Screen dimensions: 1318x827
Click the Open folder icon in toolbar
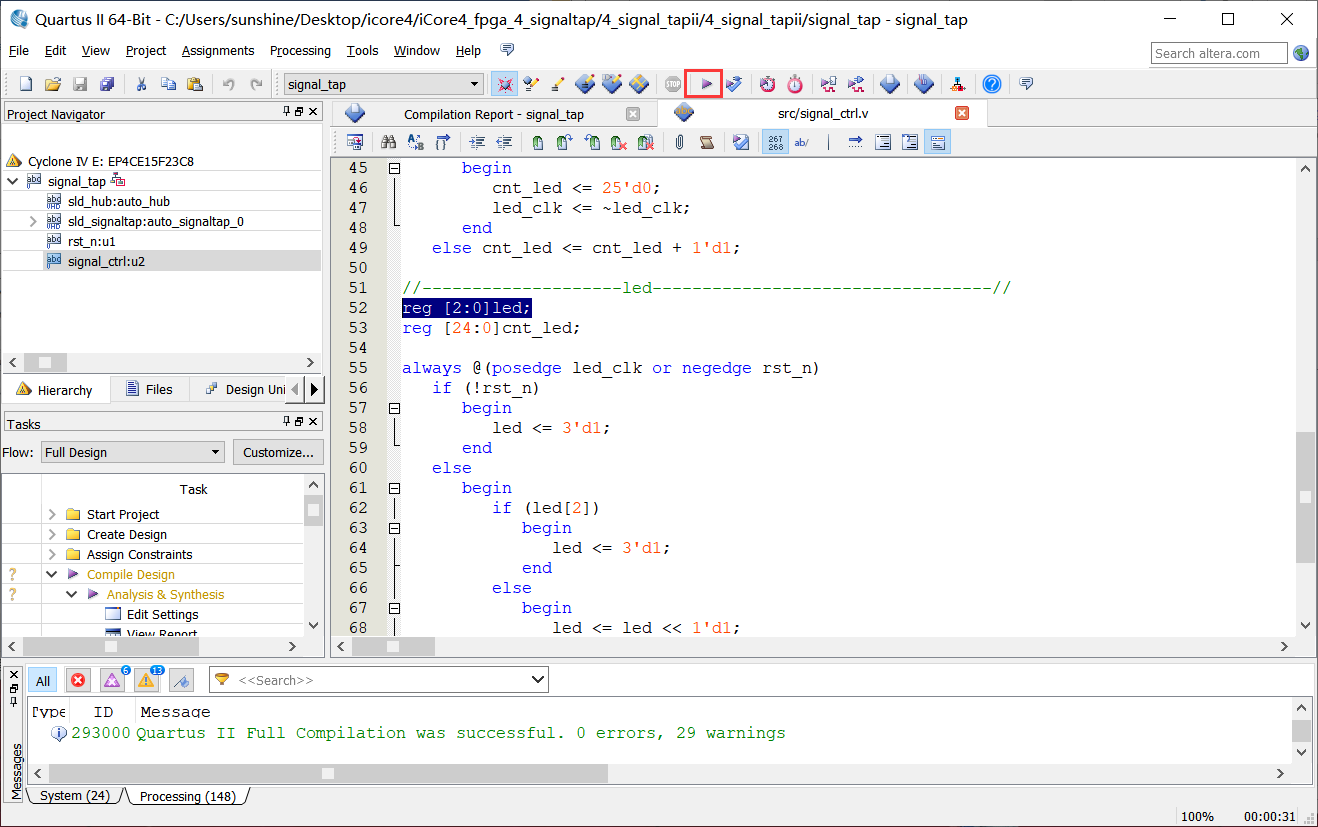tap(53, 84)
